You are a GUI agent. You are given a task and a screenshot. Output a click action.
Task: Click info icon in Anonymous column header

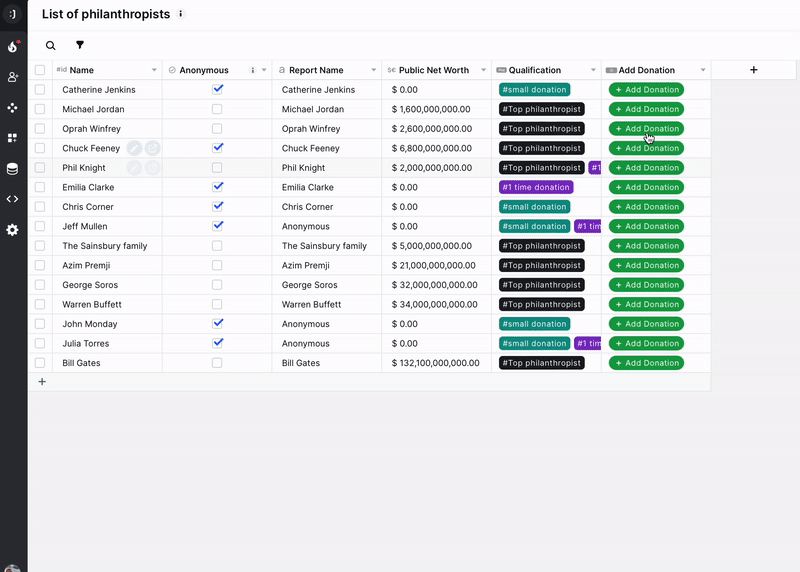253,70
